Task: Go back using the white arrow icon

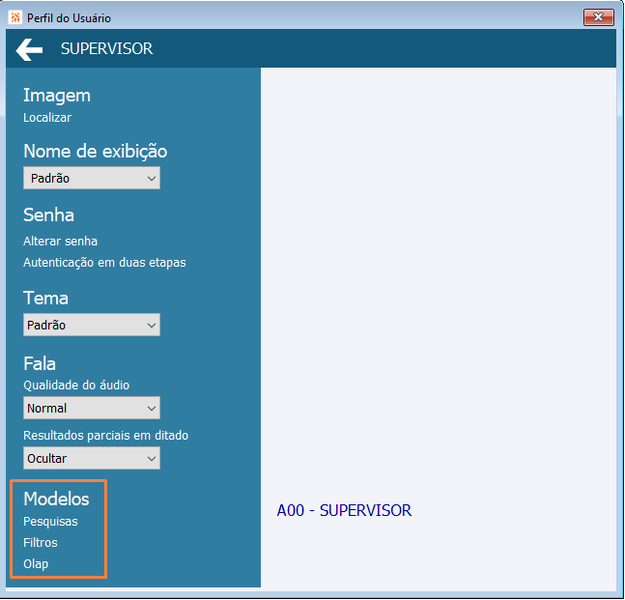Action: click(x=29, y=49)
